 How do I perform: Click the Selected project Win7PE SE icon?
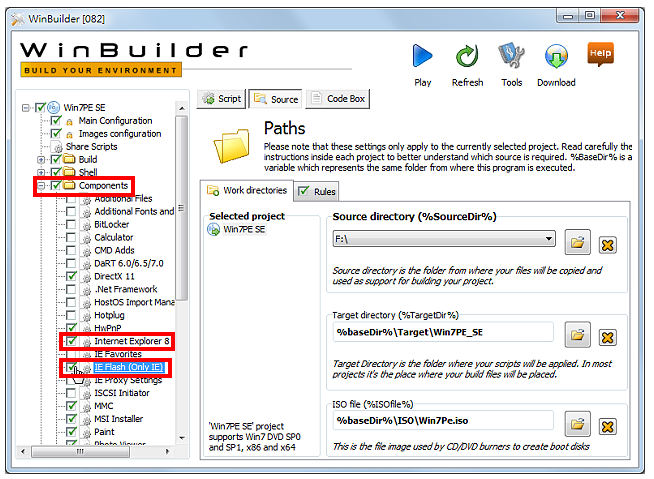point(214,229)
